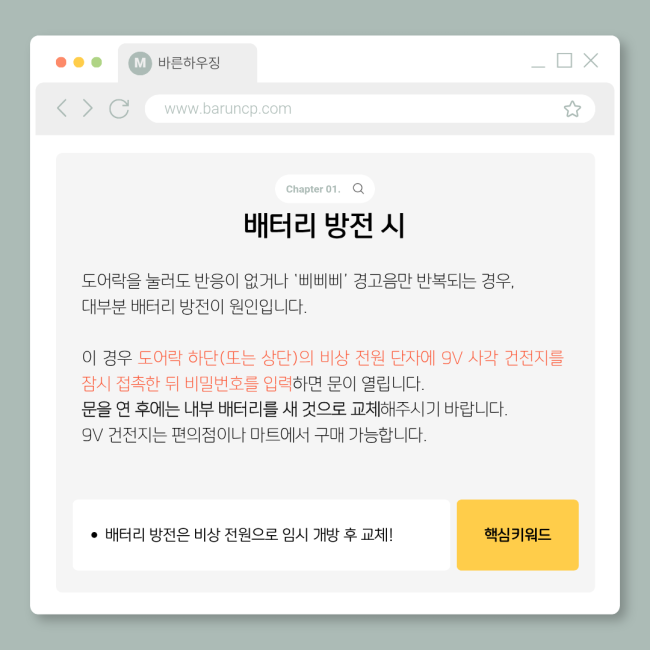Bookmark the page with star icon

(572, 109)
